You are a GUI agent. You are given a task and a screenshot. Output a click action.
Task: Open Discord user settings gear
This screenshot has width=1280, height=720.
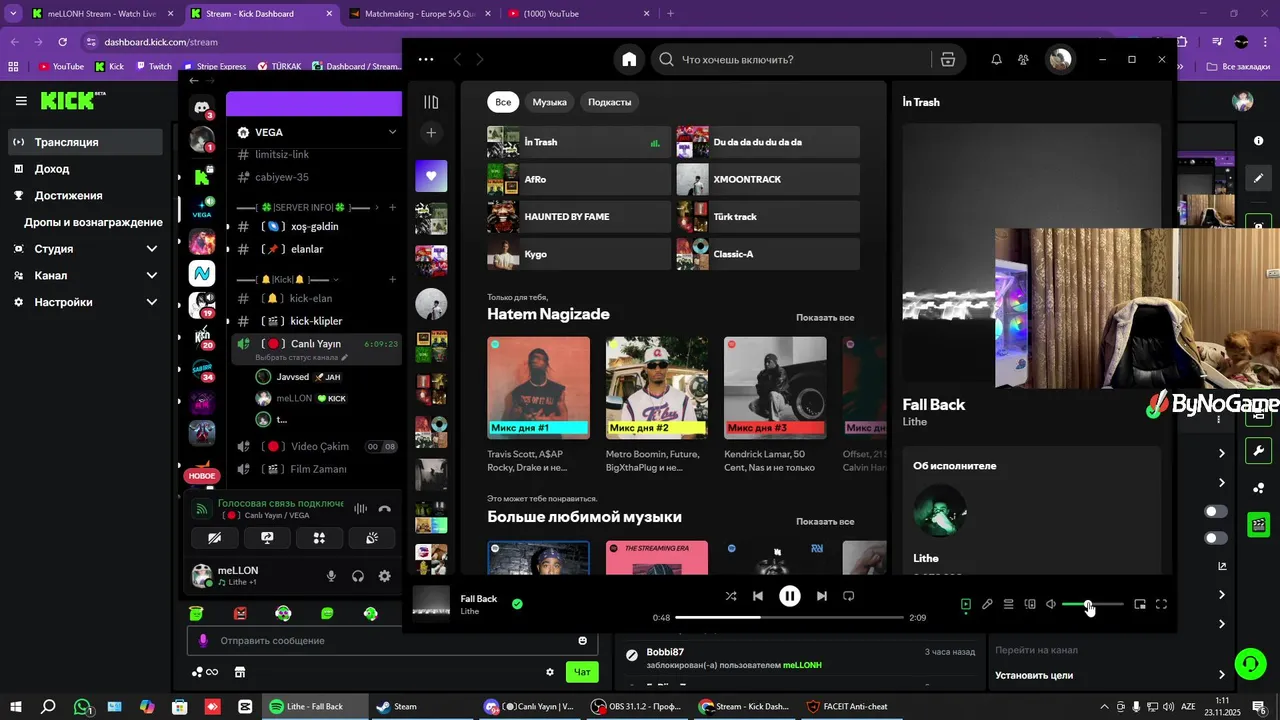pyautogui.click(x=384, y=576)
